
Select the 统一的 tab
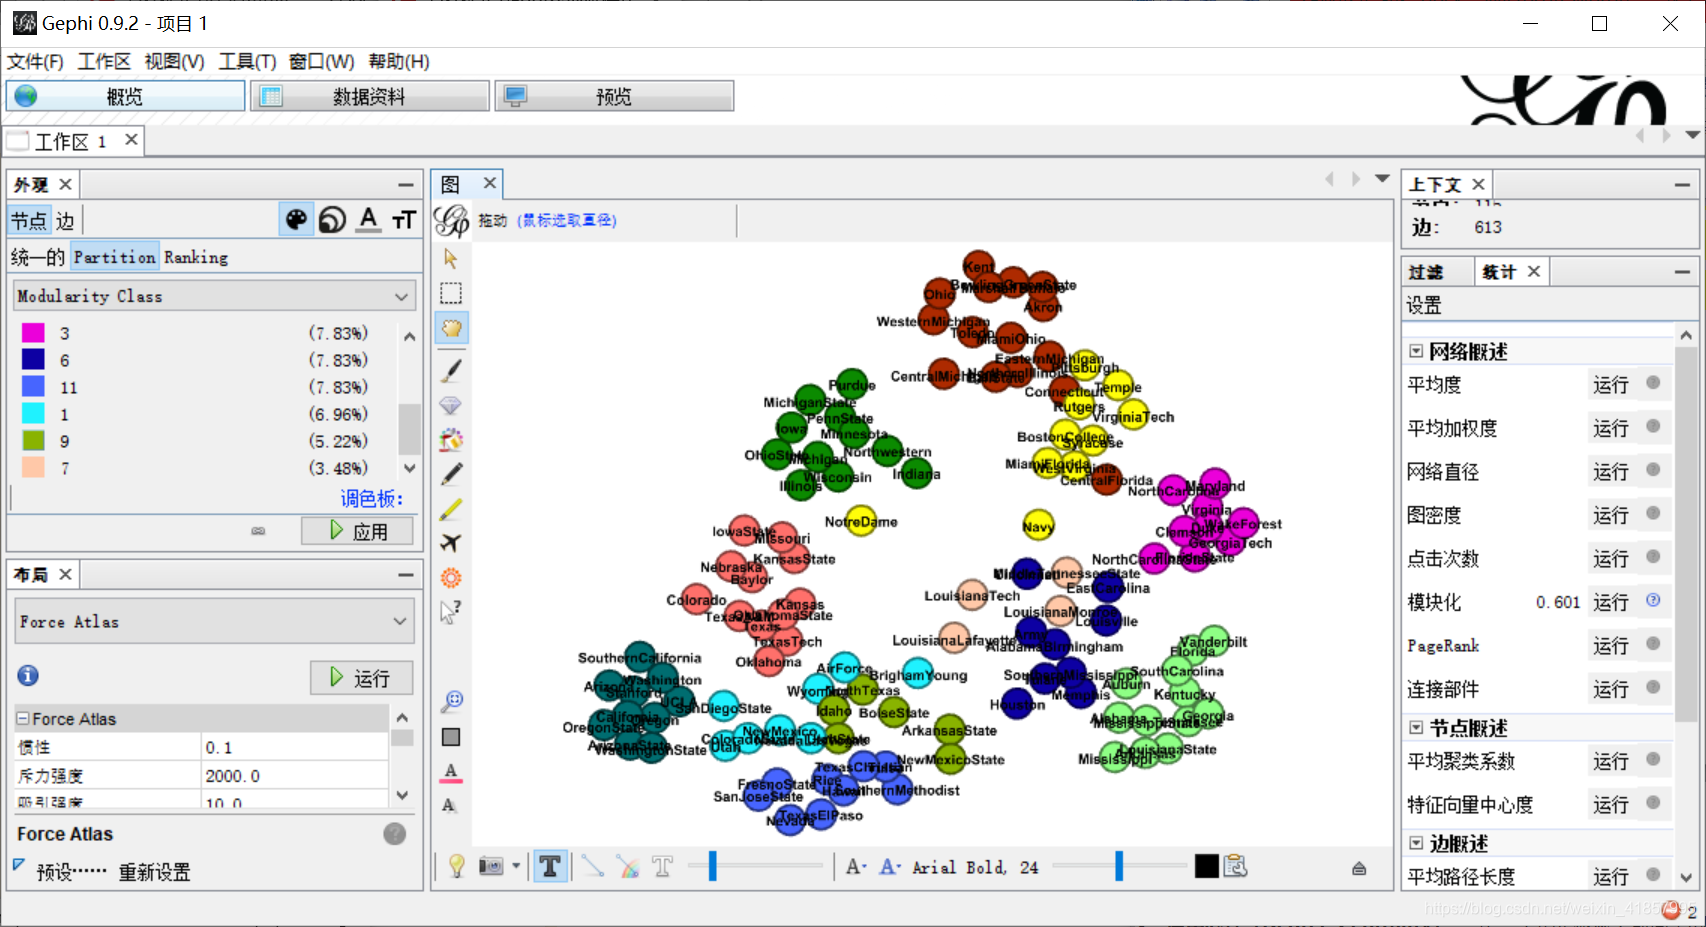(x=38, y=257)
